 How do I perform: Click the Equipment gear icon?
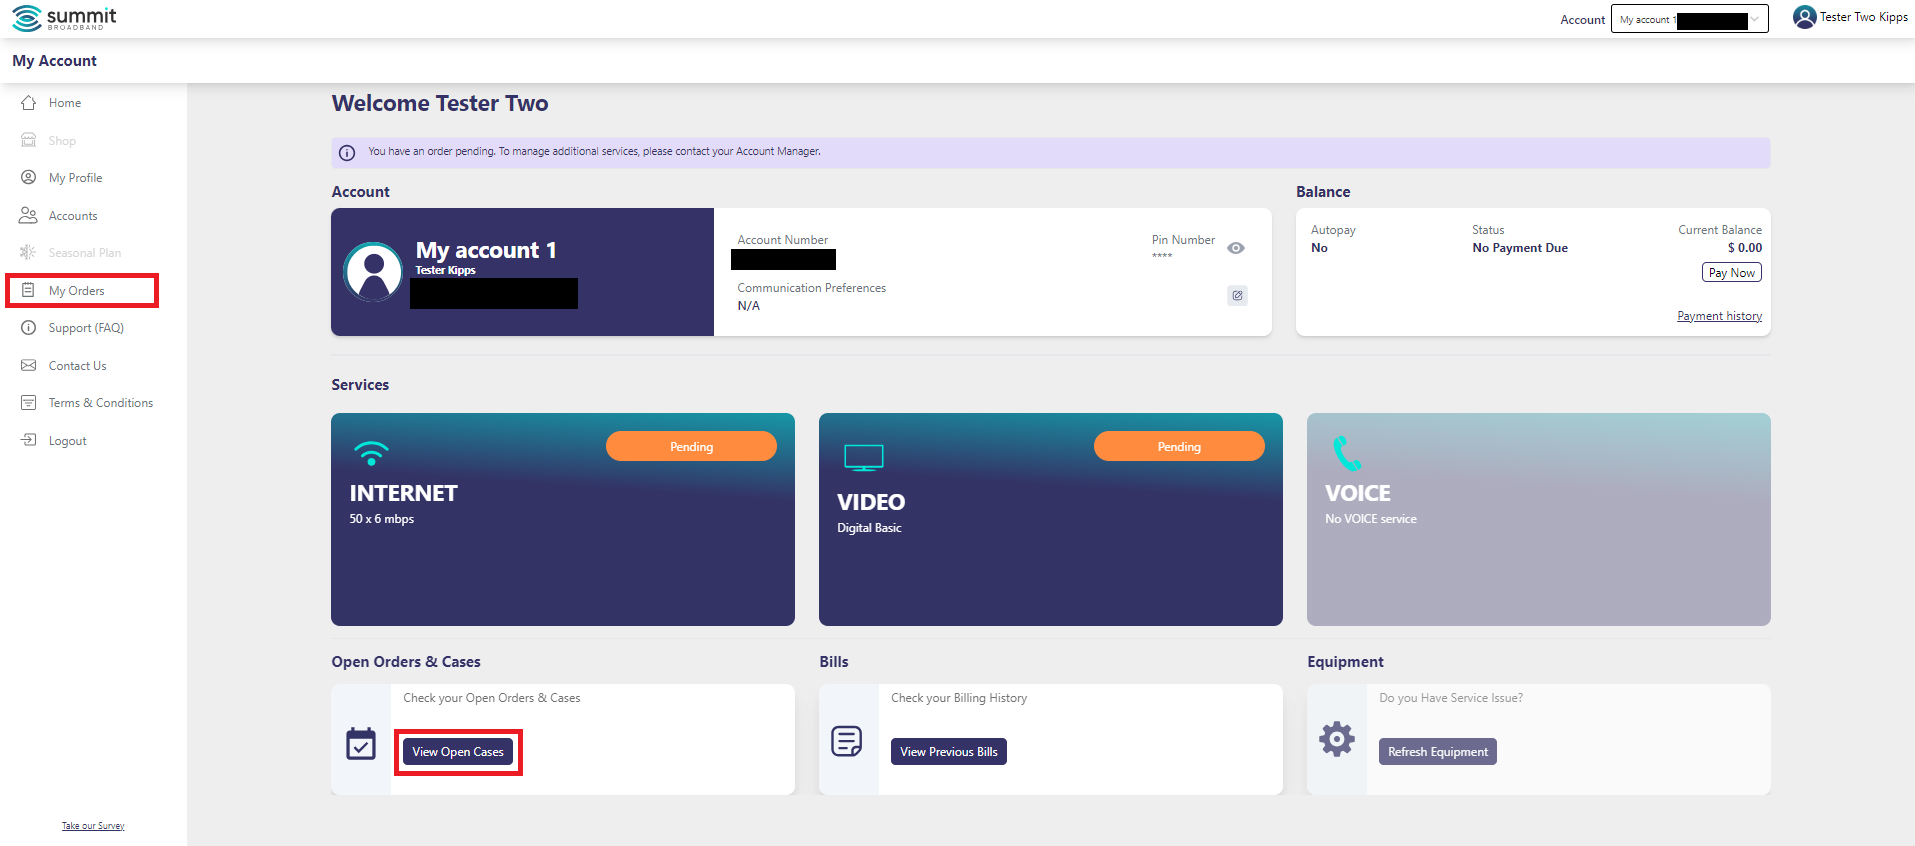pos(1336,739)
